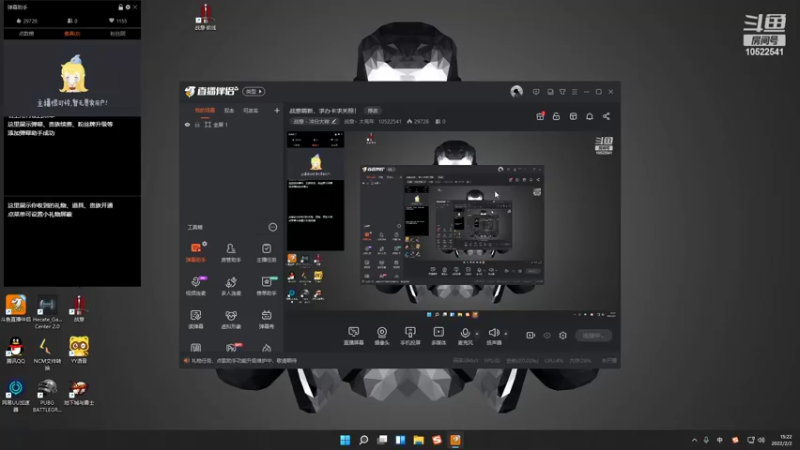Switch to the second scene tab
The width and height of the screenshot is (800, 450).
pos(229,110)
